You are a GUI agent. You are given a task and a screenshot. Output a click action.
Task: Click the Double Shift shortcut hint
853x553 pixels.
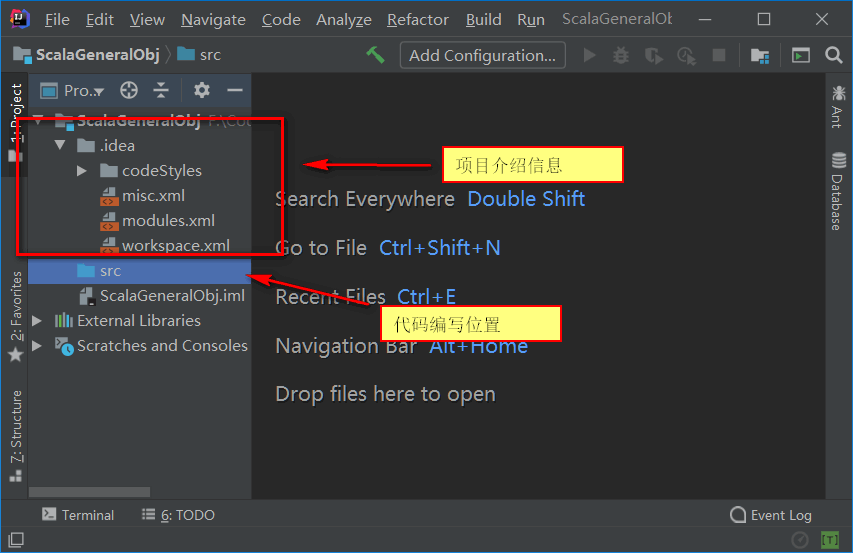tap(526, 199)
